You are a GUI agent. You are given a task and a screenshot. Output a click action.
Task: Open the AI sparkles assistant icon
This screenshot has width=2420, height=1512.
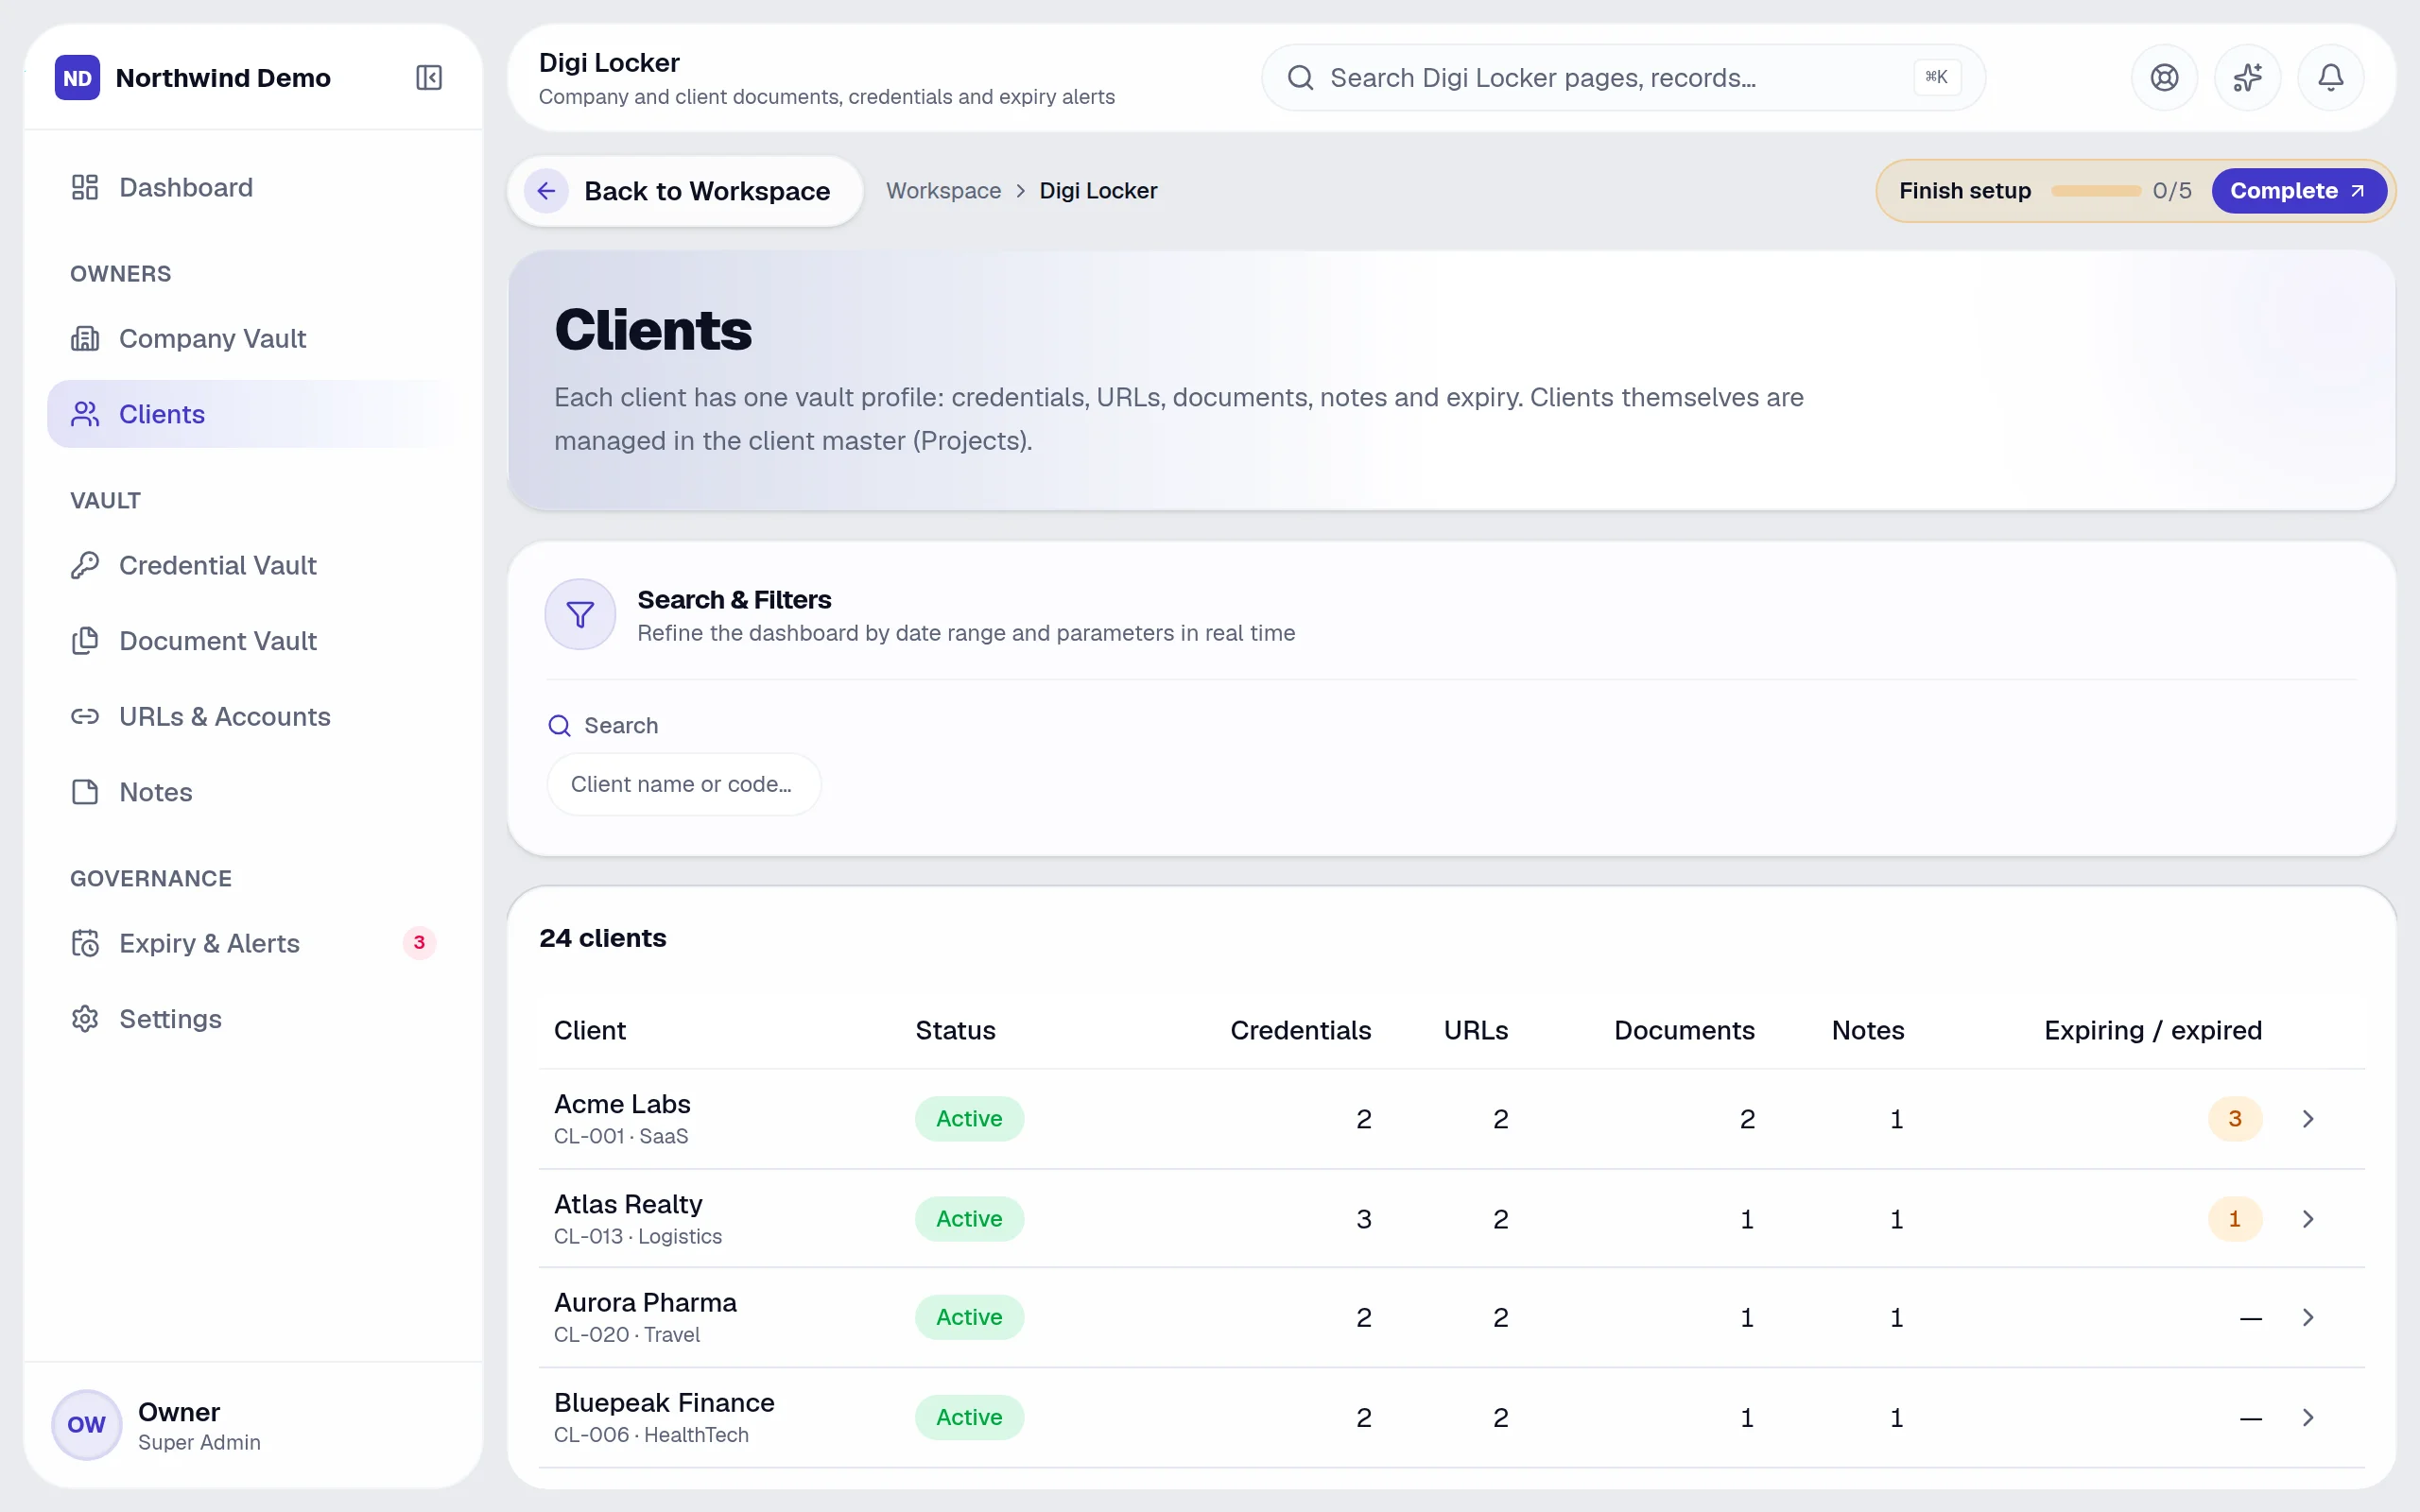(2247, 77)
